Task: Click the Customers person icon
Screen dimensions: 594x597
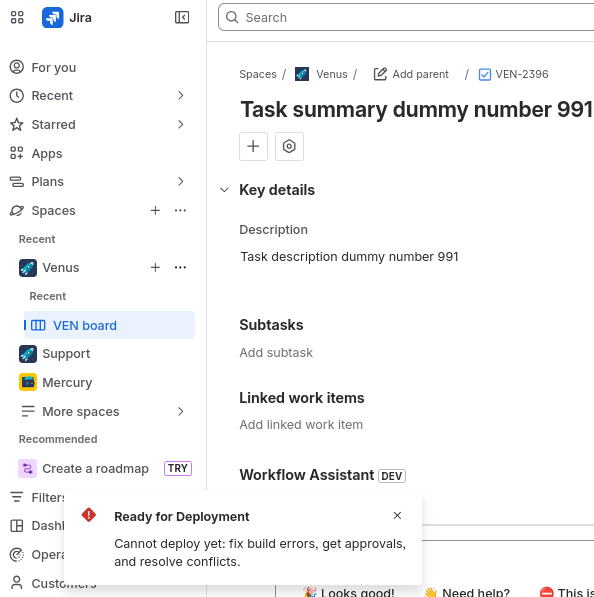Action: (17, 583)
